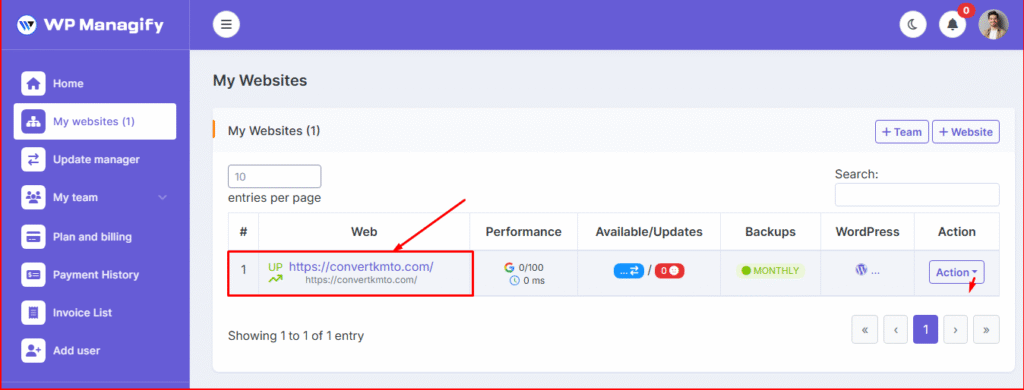Click the Home sidebar icon
Image resolution: width=1024 pixels, height=390 pixels.
[33, 84]
